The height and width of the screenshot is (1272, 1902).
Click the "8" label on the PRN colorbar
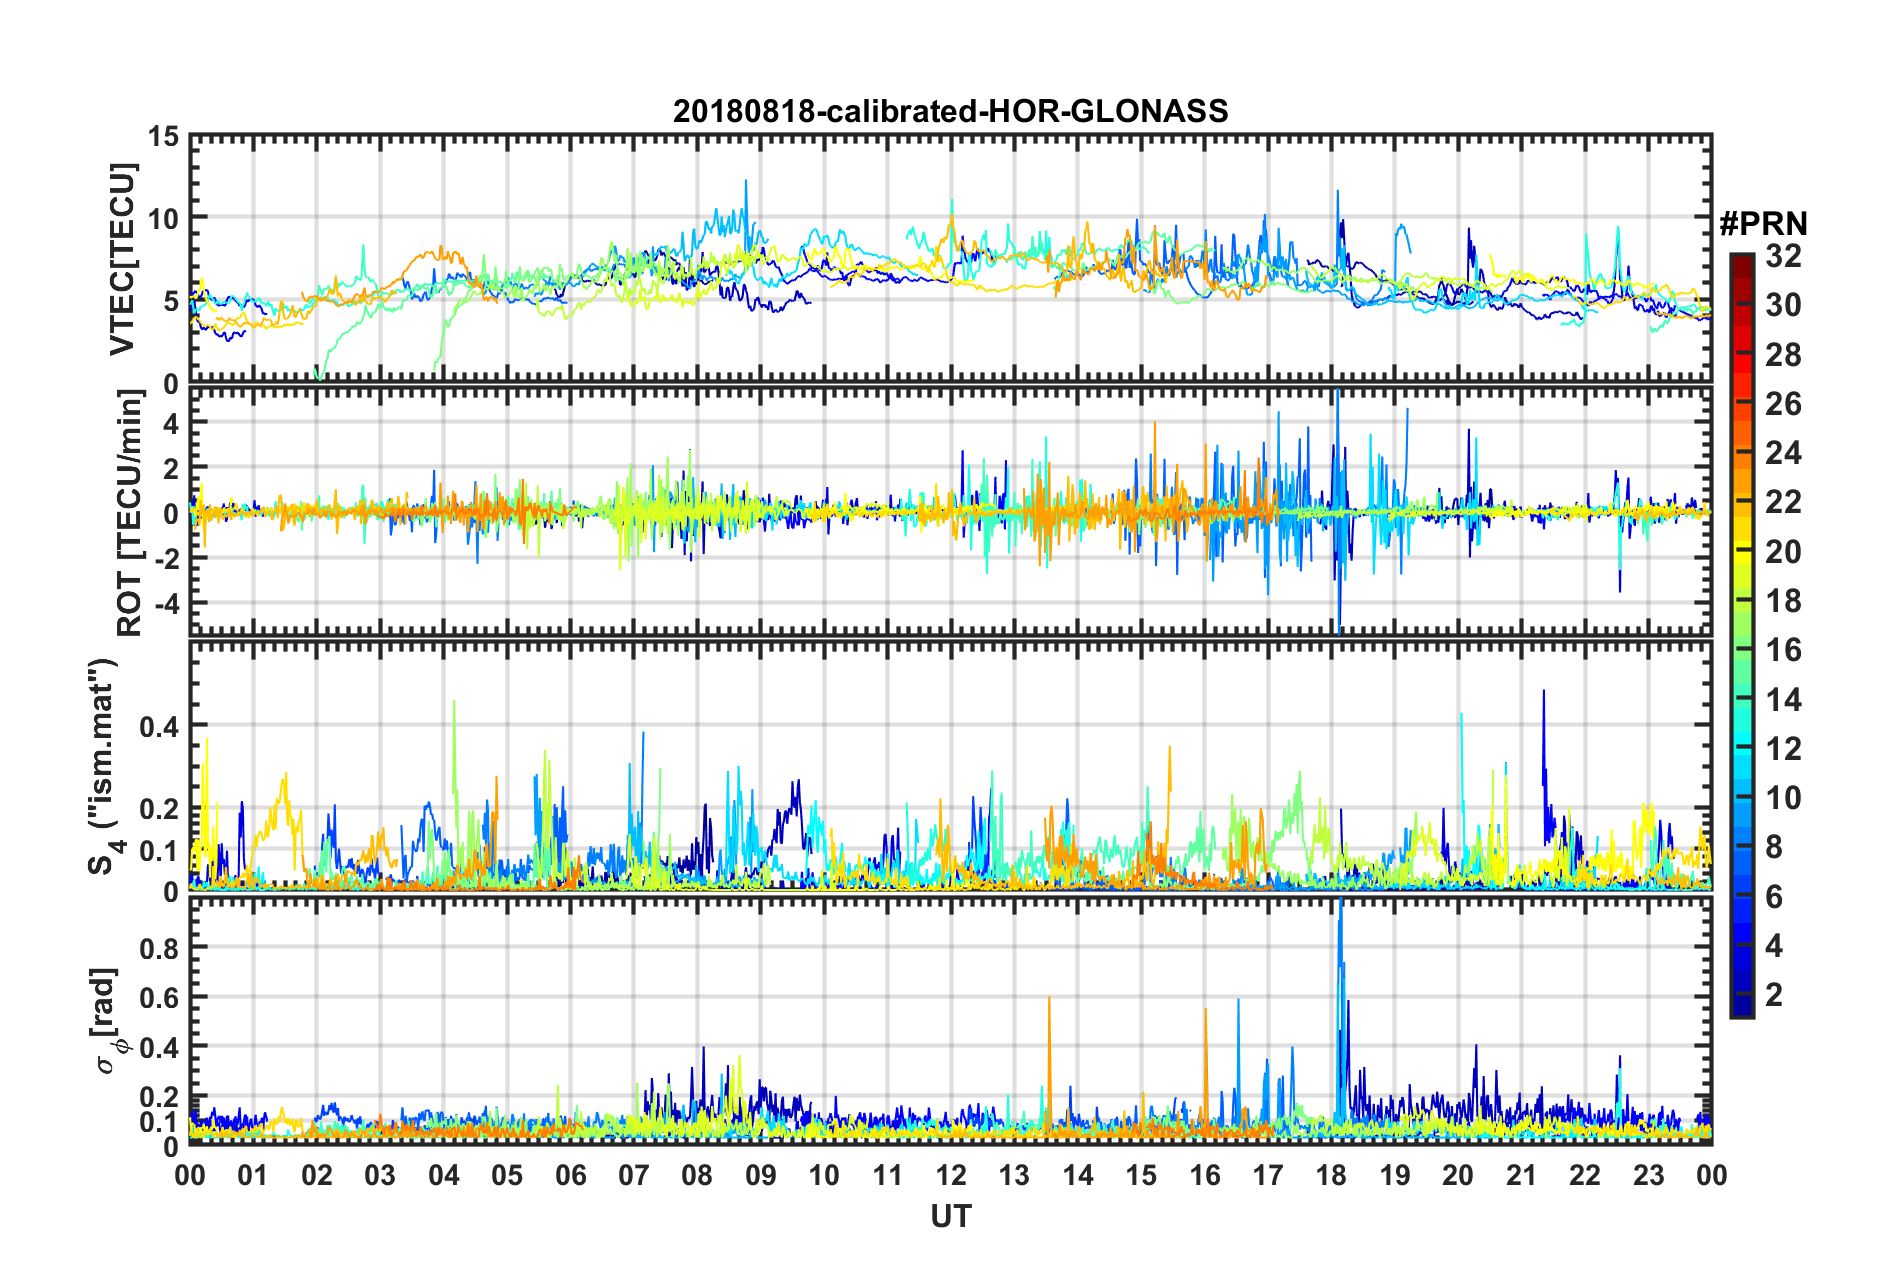[1775, 847]
